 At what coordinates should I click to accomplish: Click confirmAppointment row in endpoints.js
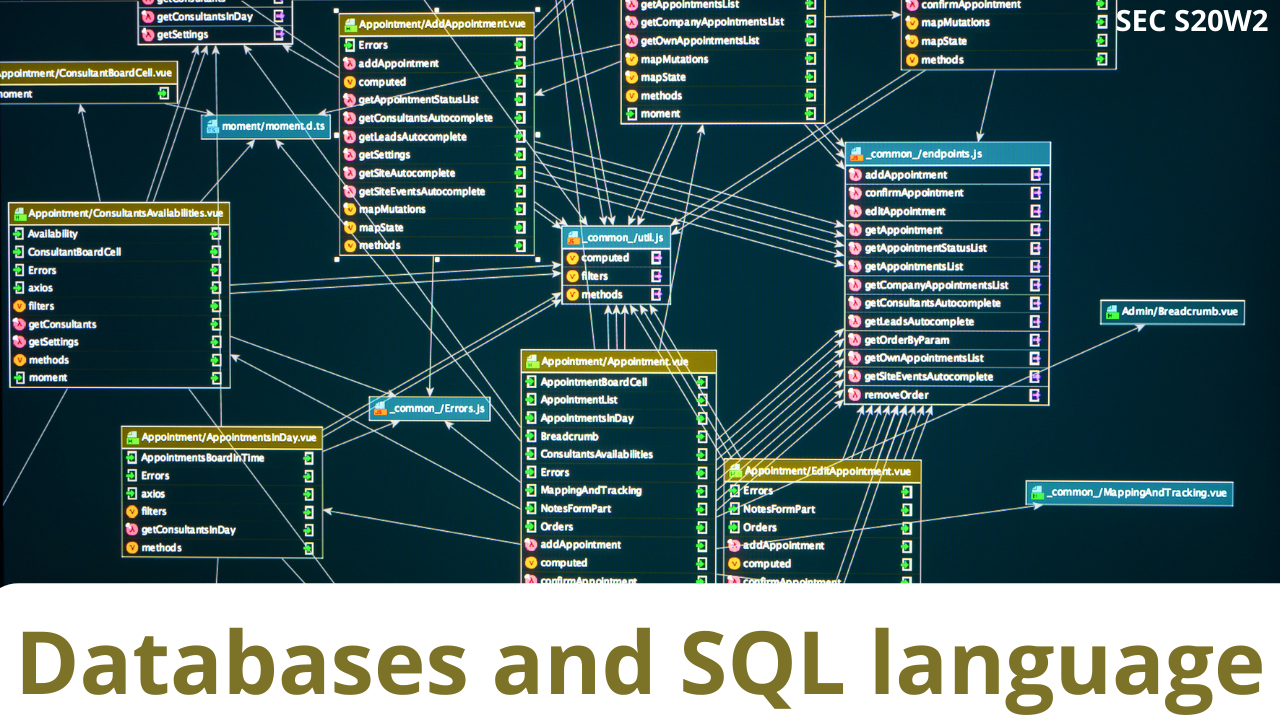click(x=947, y=193)
